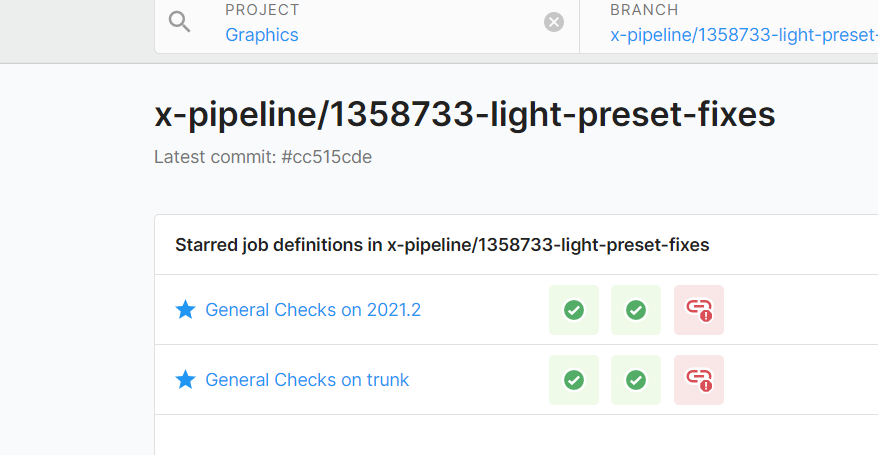Open the Project selector showing Graphics

point(380,24)
